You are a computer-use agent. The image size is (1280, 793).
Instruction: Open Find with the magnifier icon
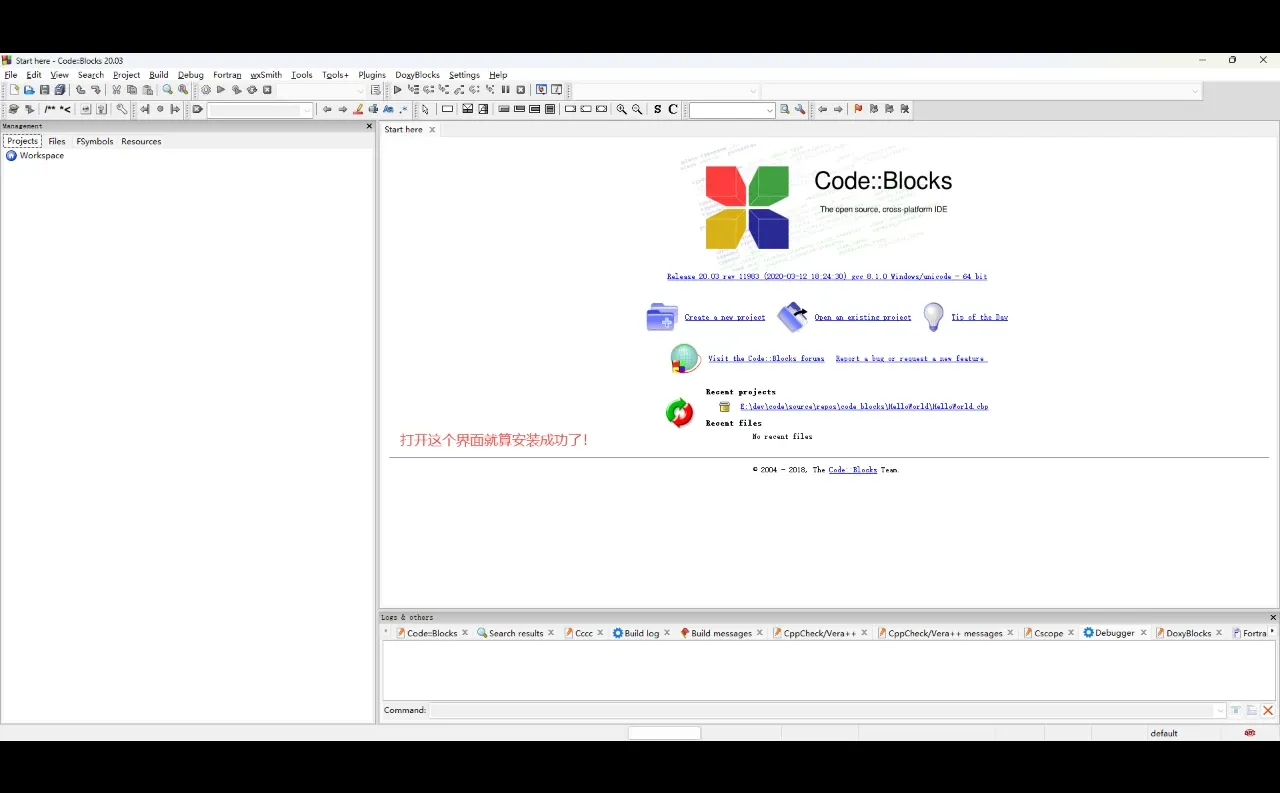[168, 90]
